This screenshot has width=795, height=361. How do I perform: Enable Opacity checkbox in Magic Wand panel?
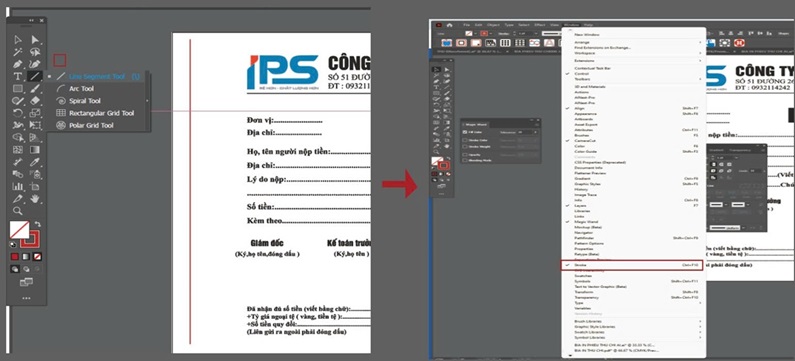click(x=464, y=154)
